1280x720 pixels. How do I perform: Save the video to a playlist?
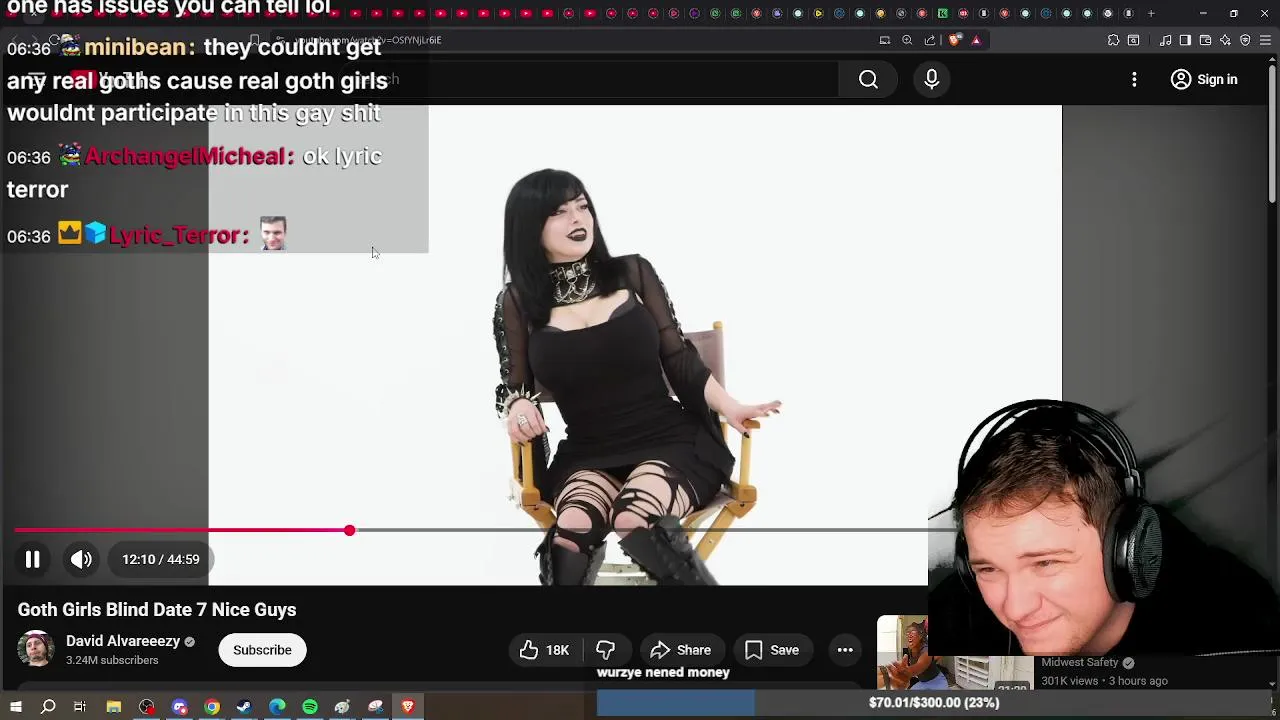[771, 650]
